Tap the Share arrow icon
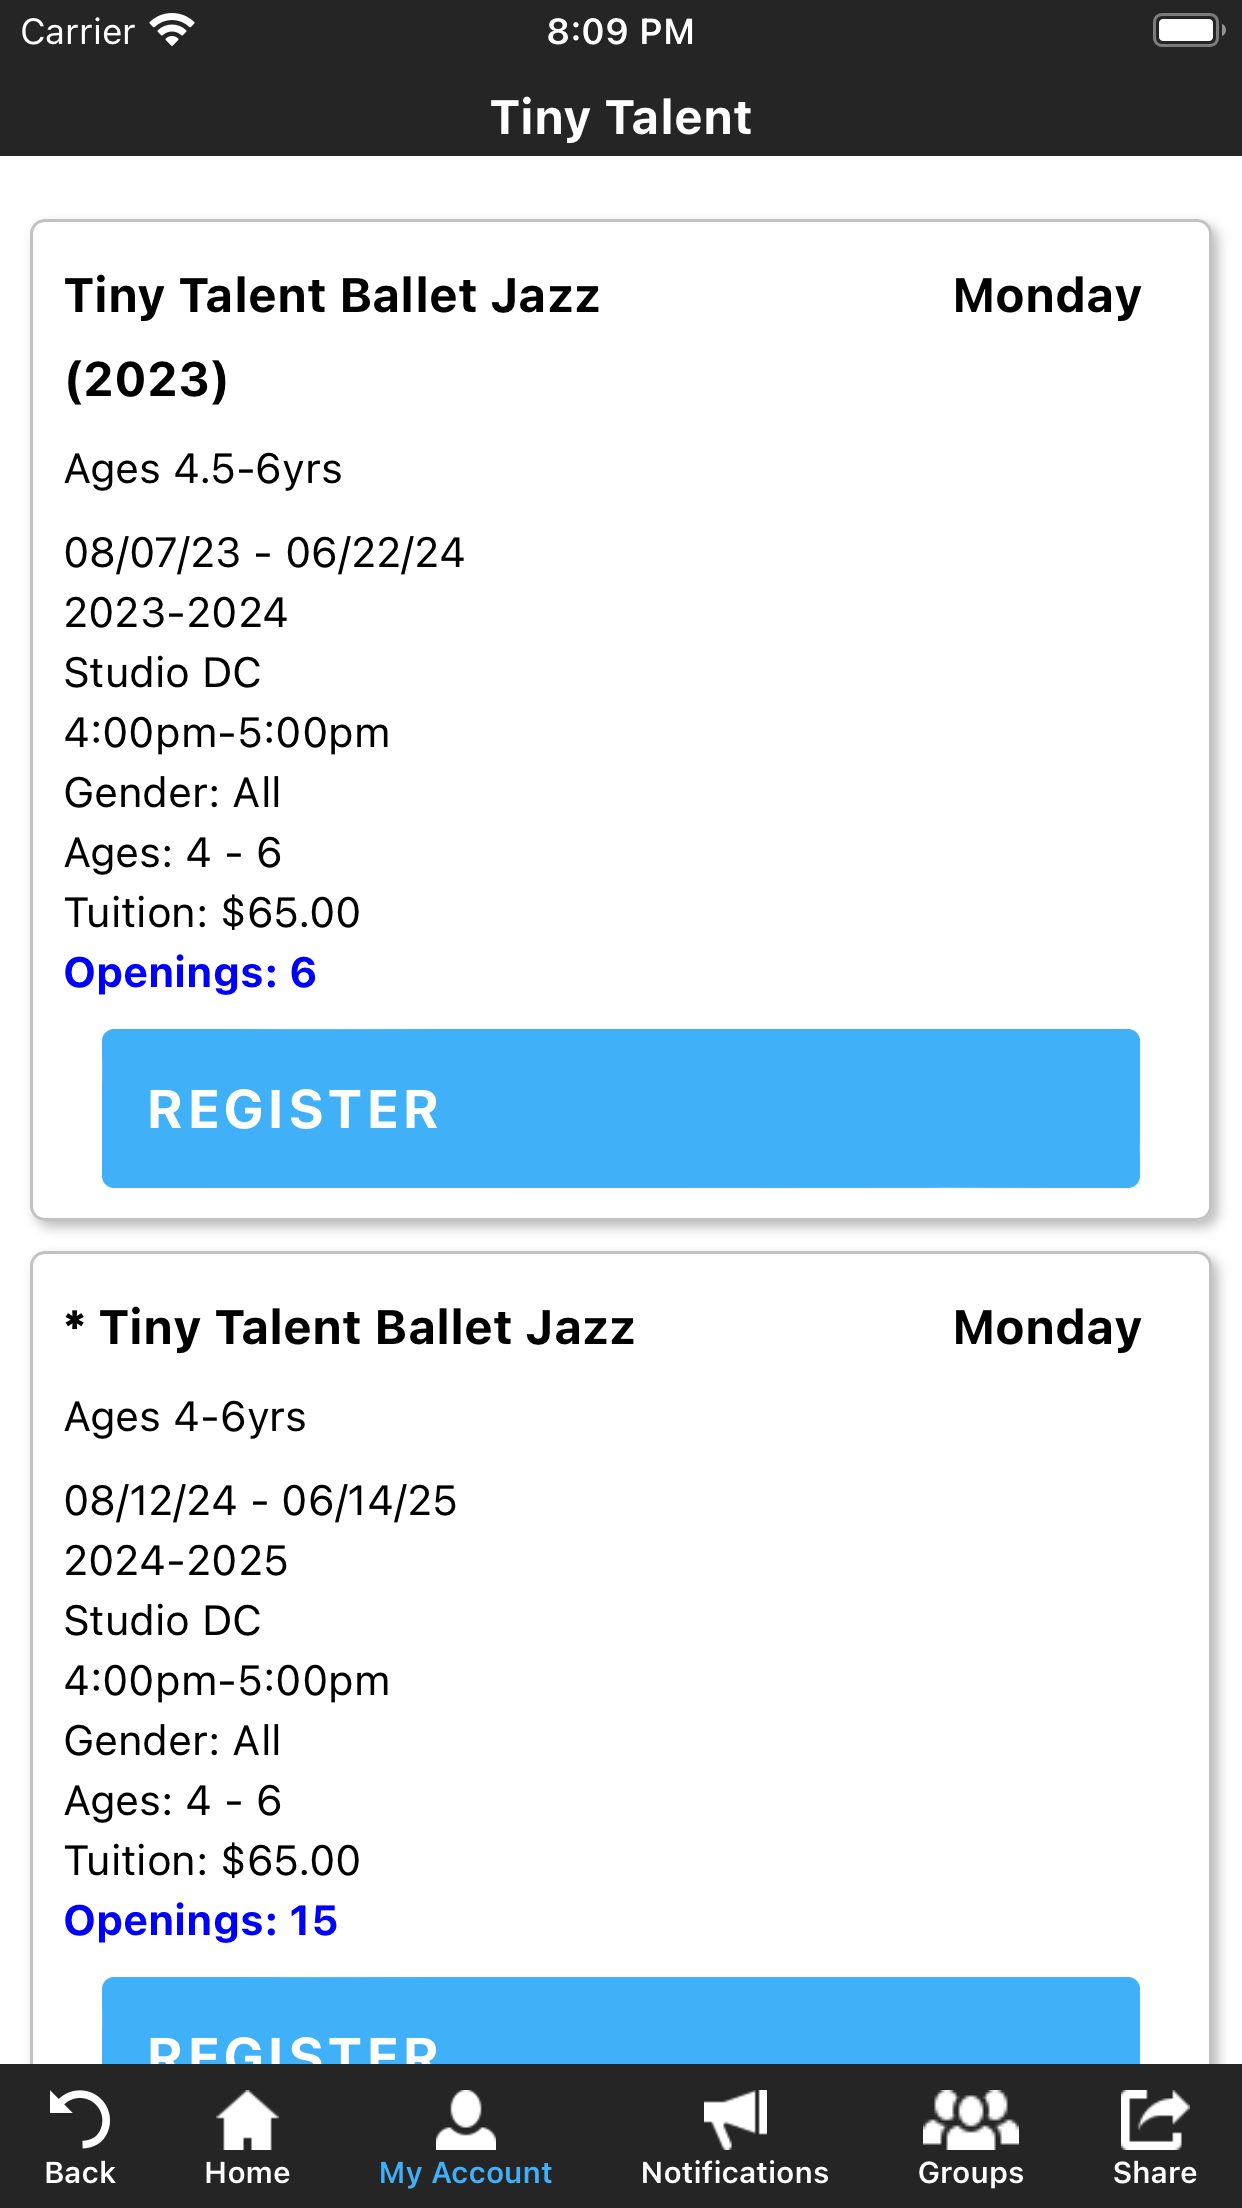 [1155, 2119]
